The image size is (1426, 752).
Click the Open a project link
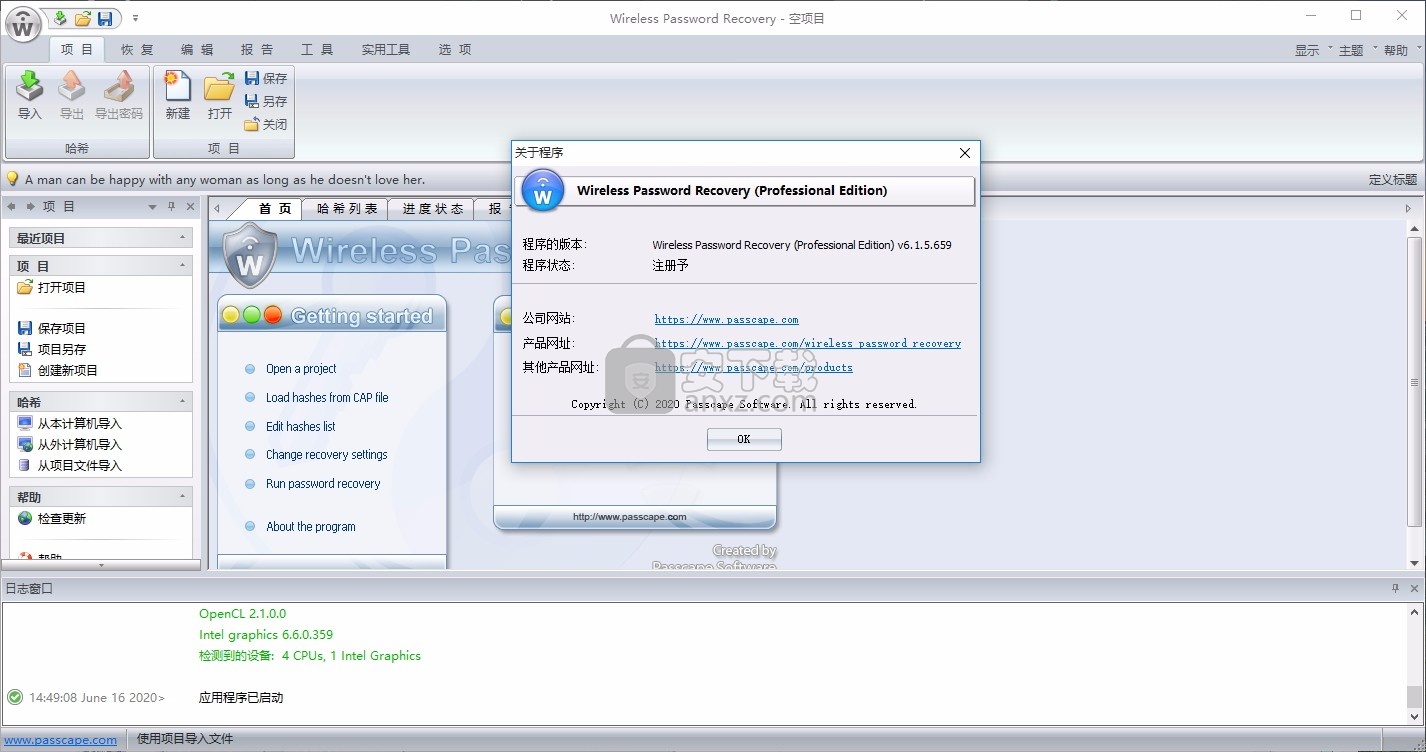coord(301,368)
